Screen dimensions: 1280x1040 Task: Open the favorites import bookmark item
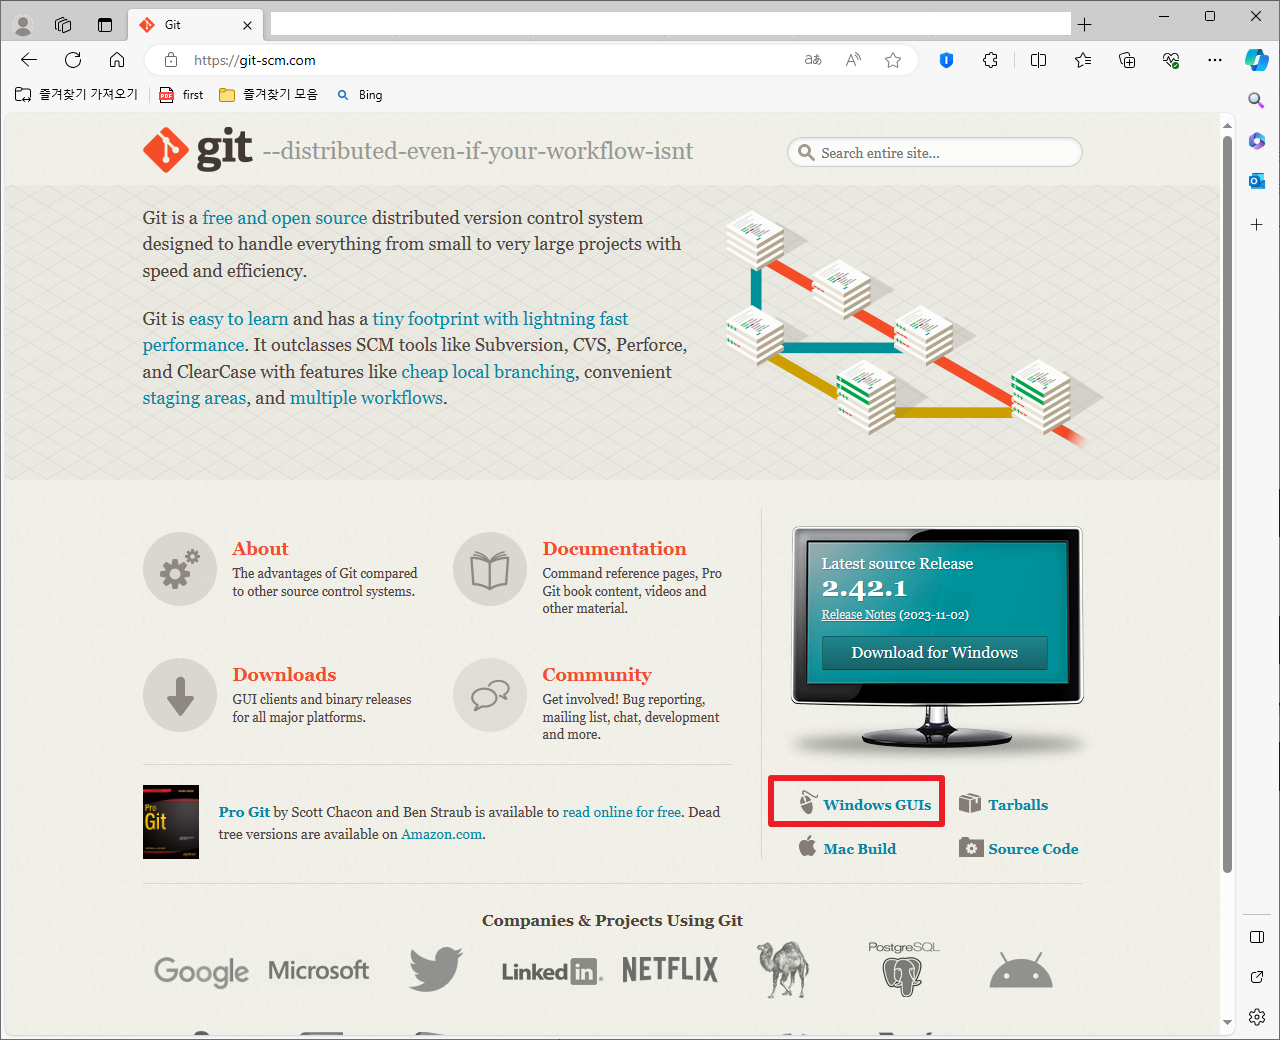tap(76, 94)
